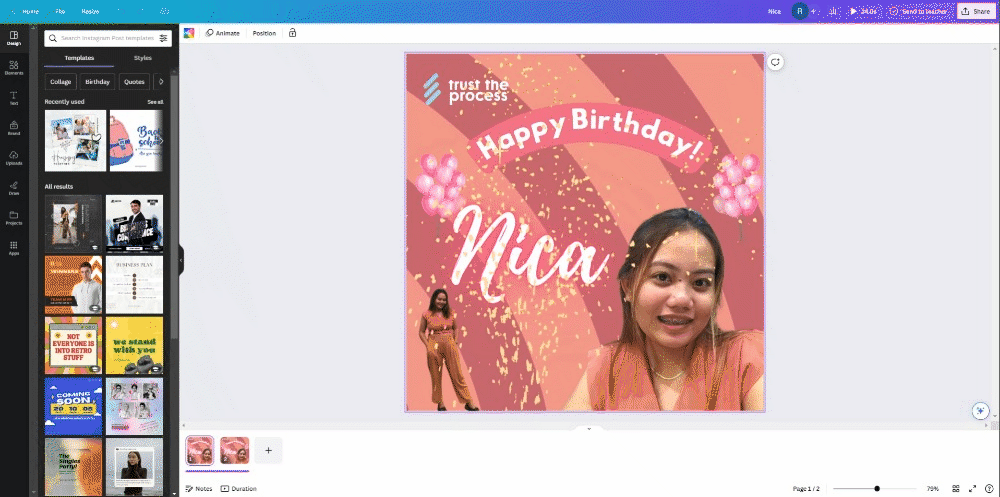Choose the recently used photo collage template

pyautogui.click(x=75, y=141)
